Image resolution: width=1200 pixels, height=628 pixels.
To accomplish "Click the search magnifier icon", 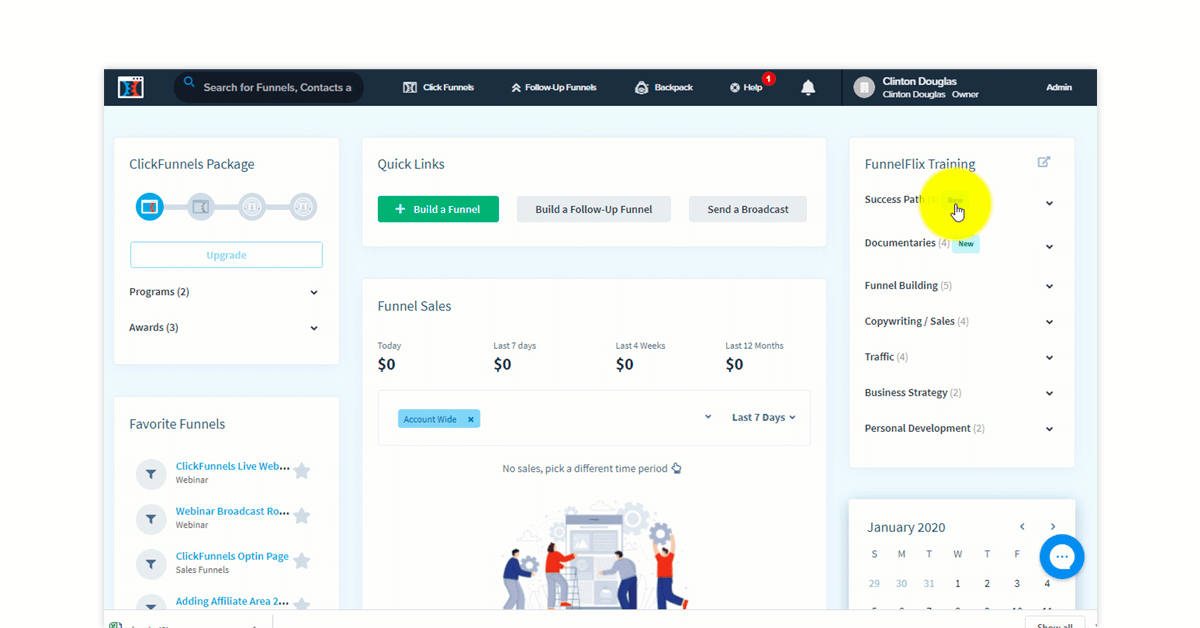I will click(x=189, y=83).
